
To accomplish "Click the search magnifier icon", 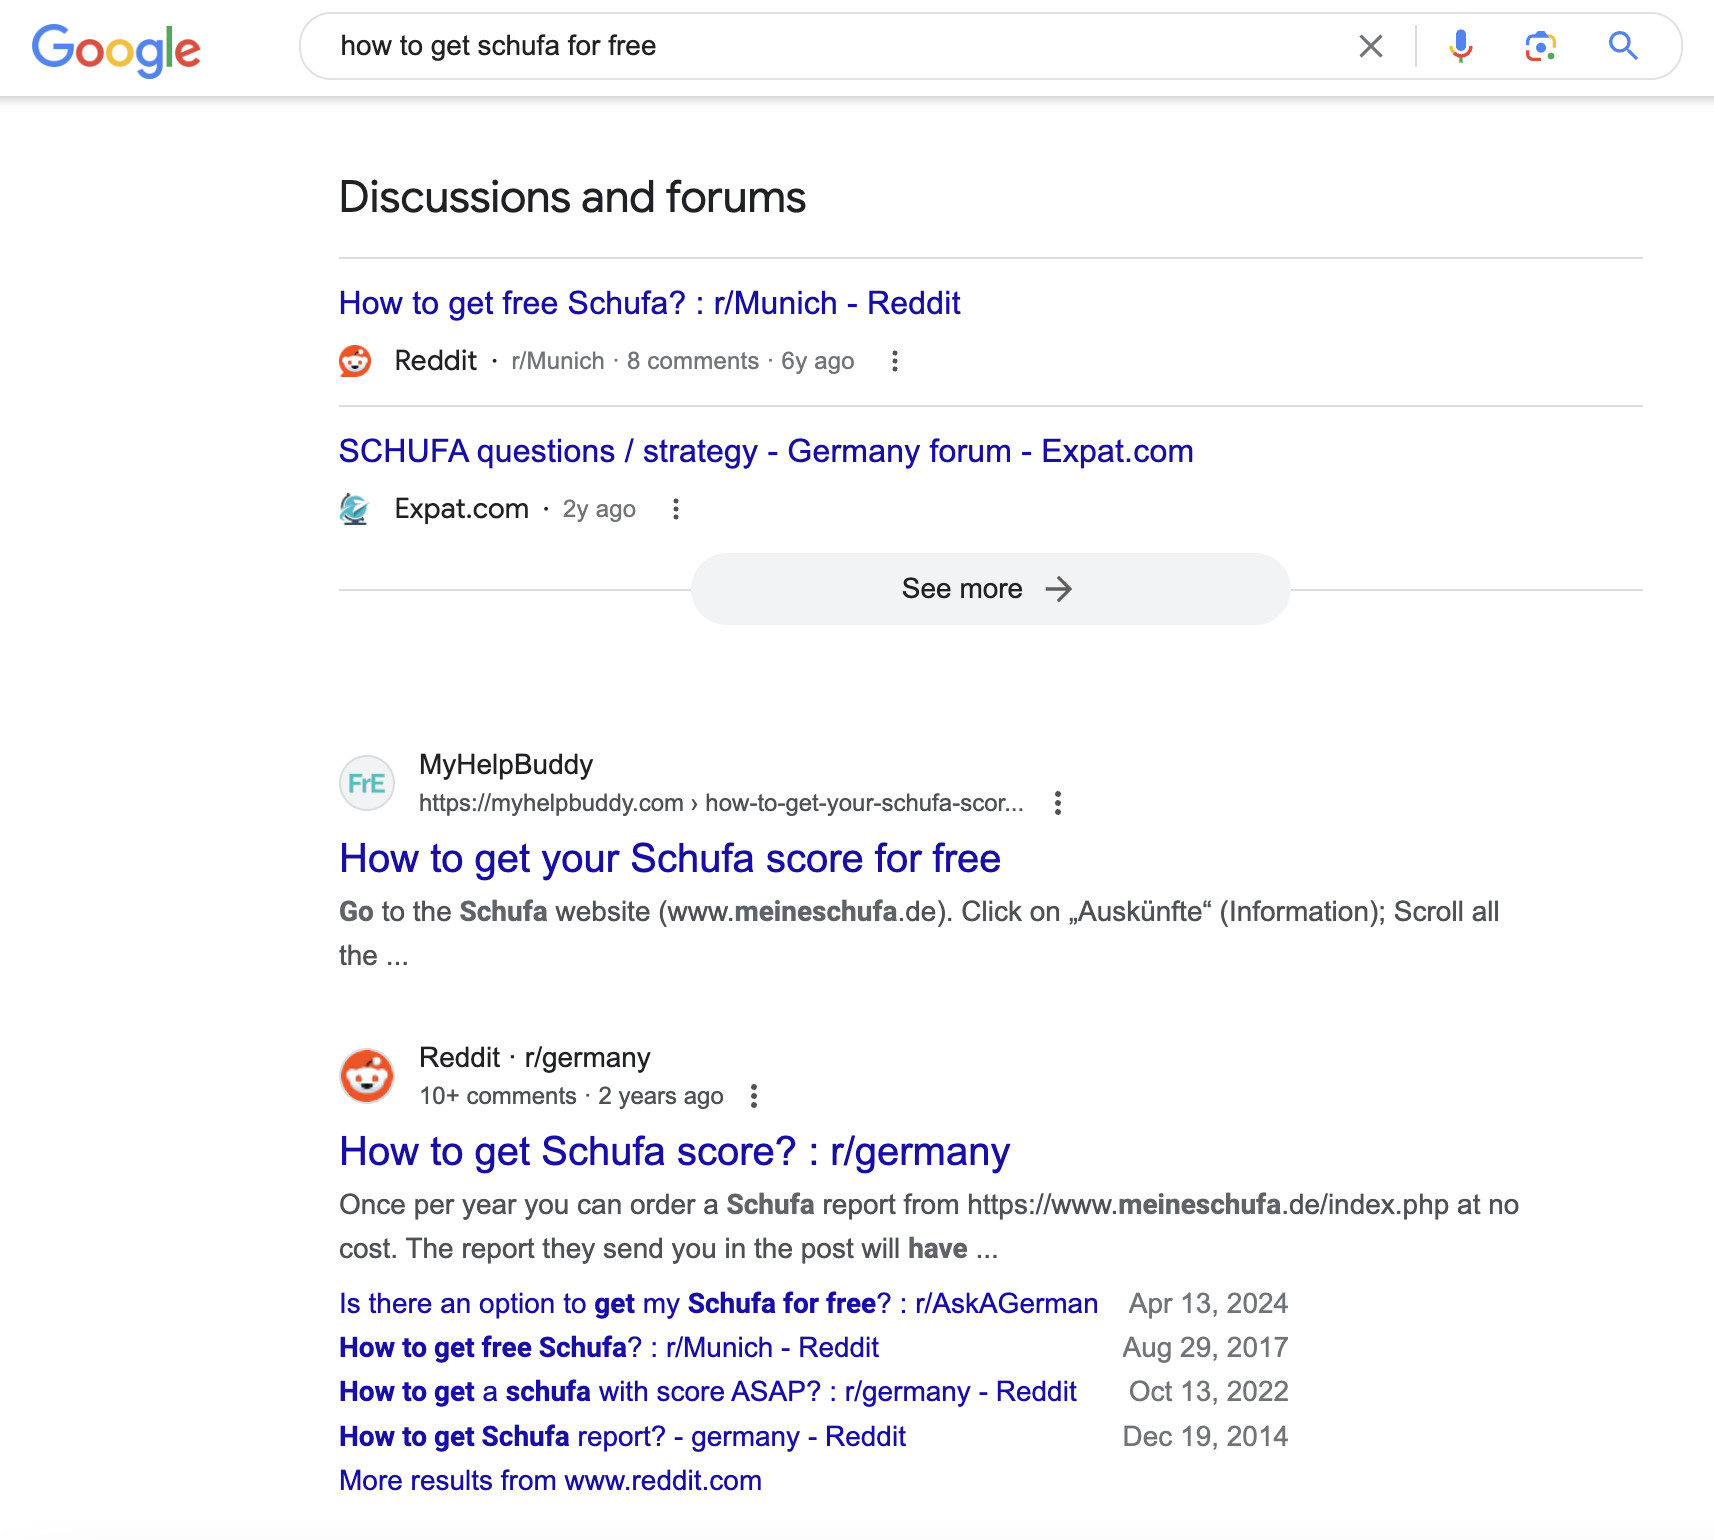I will click(1622, 45).
